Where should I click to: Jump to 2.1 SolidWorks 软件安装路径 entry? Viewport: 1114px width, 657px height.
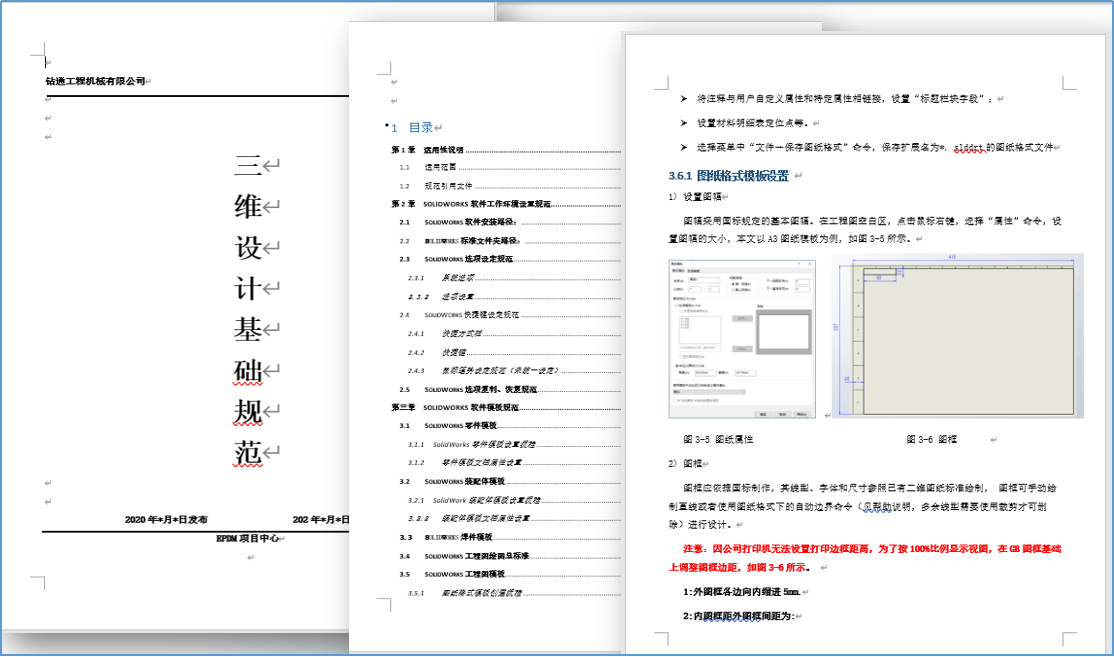pos(472,222)
